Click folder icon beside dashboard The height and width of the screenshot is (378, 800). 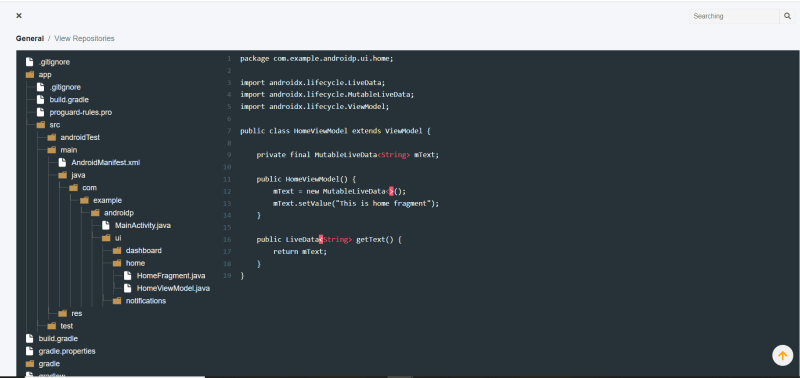(117, 250)
